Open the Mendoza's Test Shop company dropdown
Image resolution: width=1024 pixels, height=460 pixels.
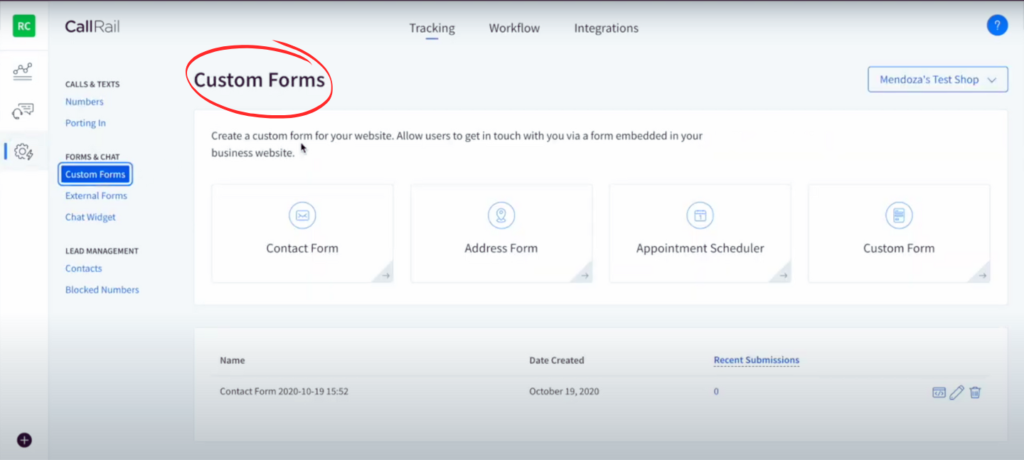coord(938,80)
